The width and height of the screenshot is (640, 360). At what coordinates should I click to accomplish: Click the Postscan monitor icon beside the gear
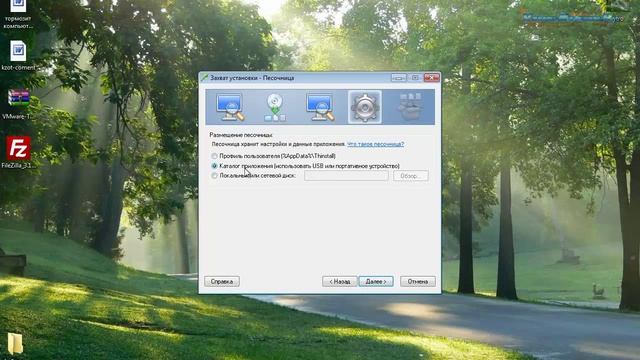(320, 107)
